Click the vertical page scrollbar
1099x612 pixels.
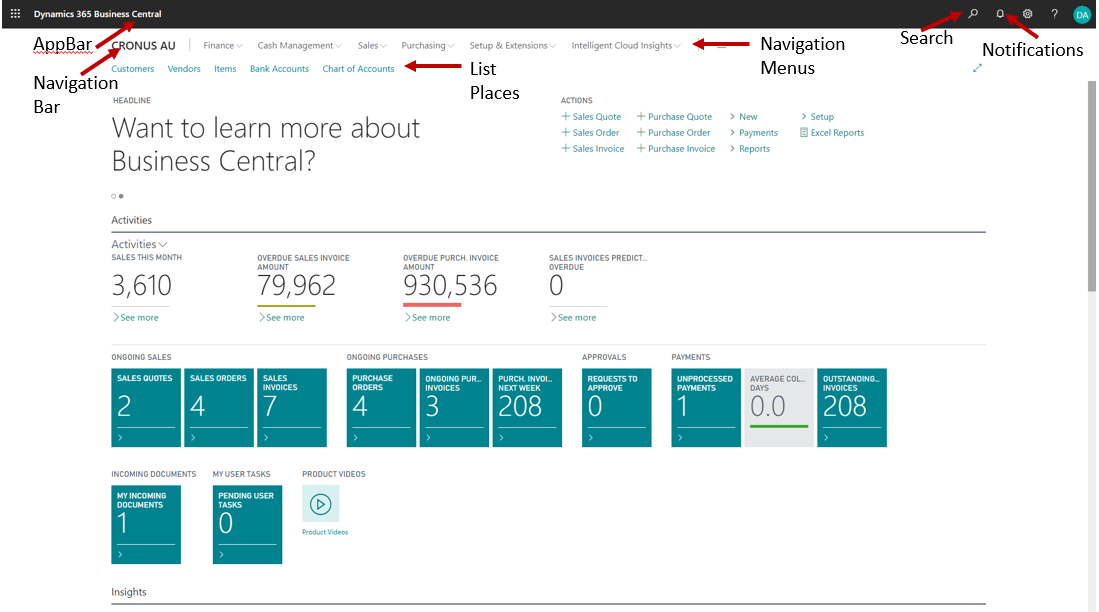1091,300
